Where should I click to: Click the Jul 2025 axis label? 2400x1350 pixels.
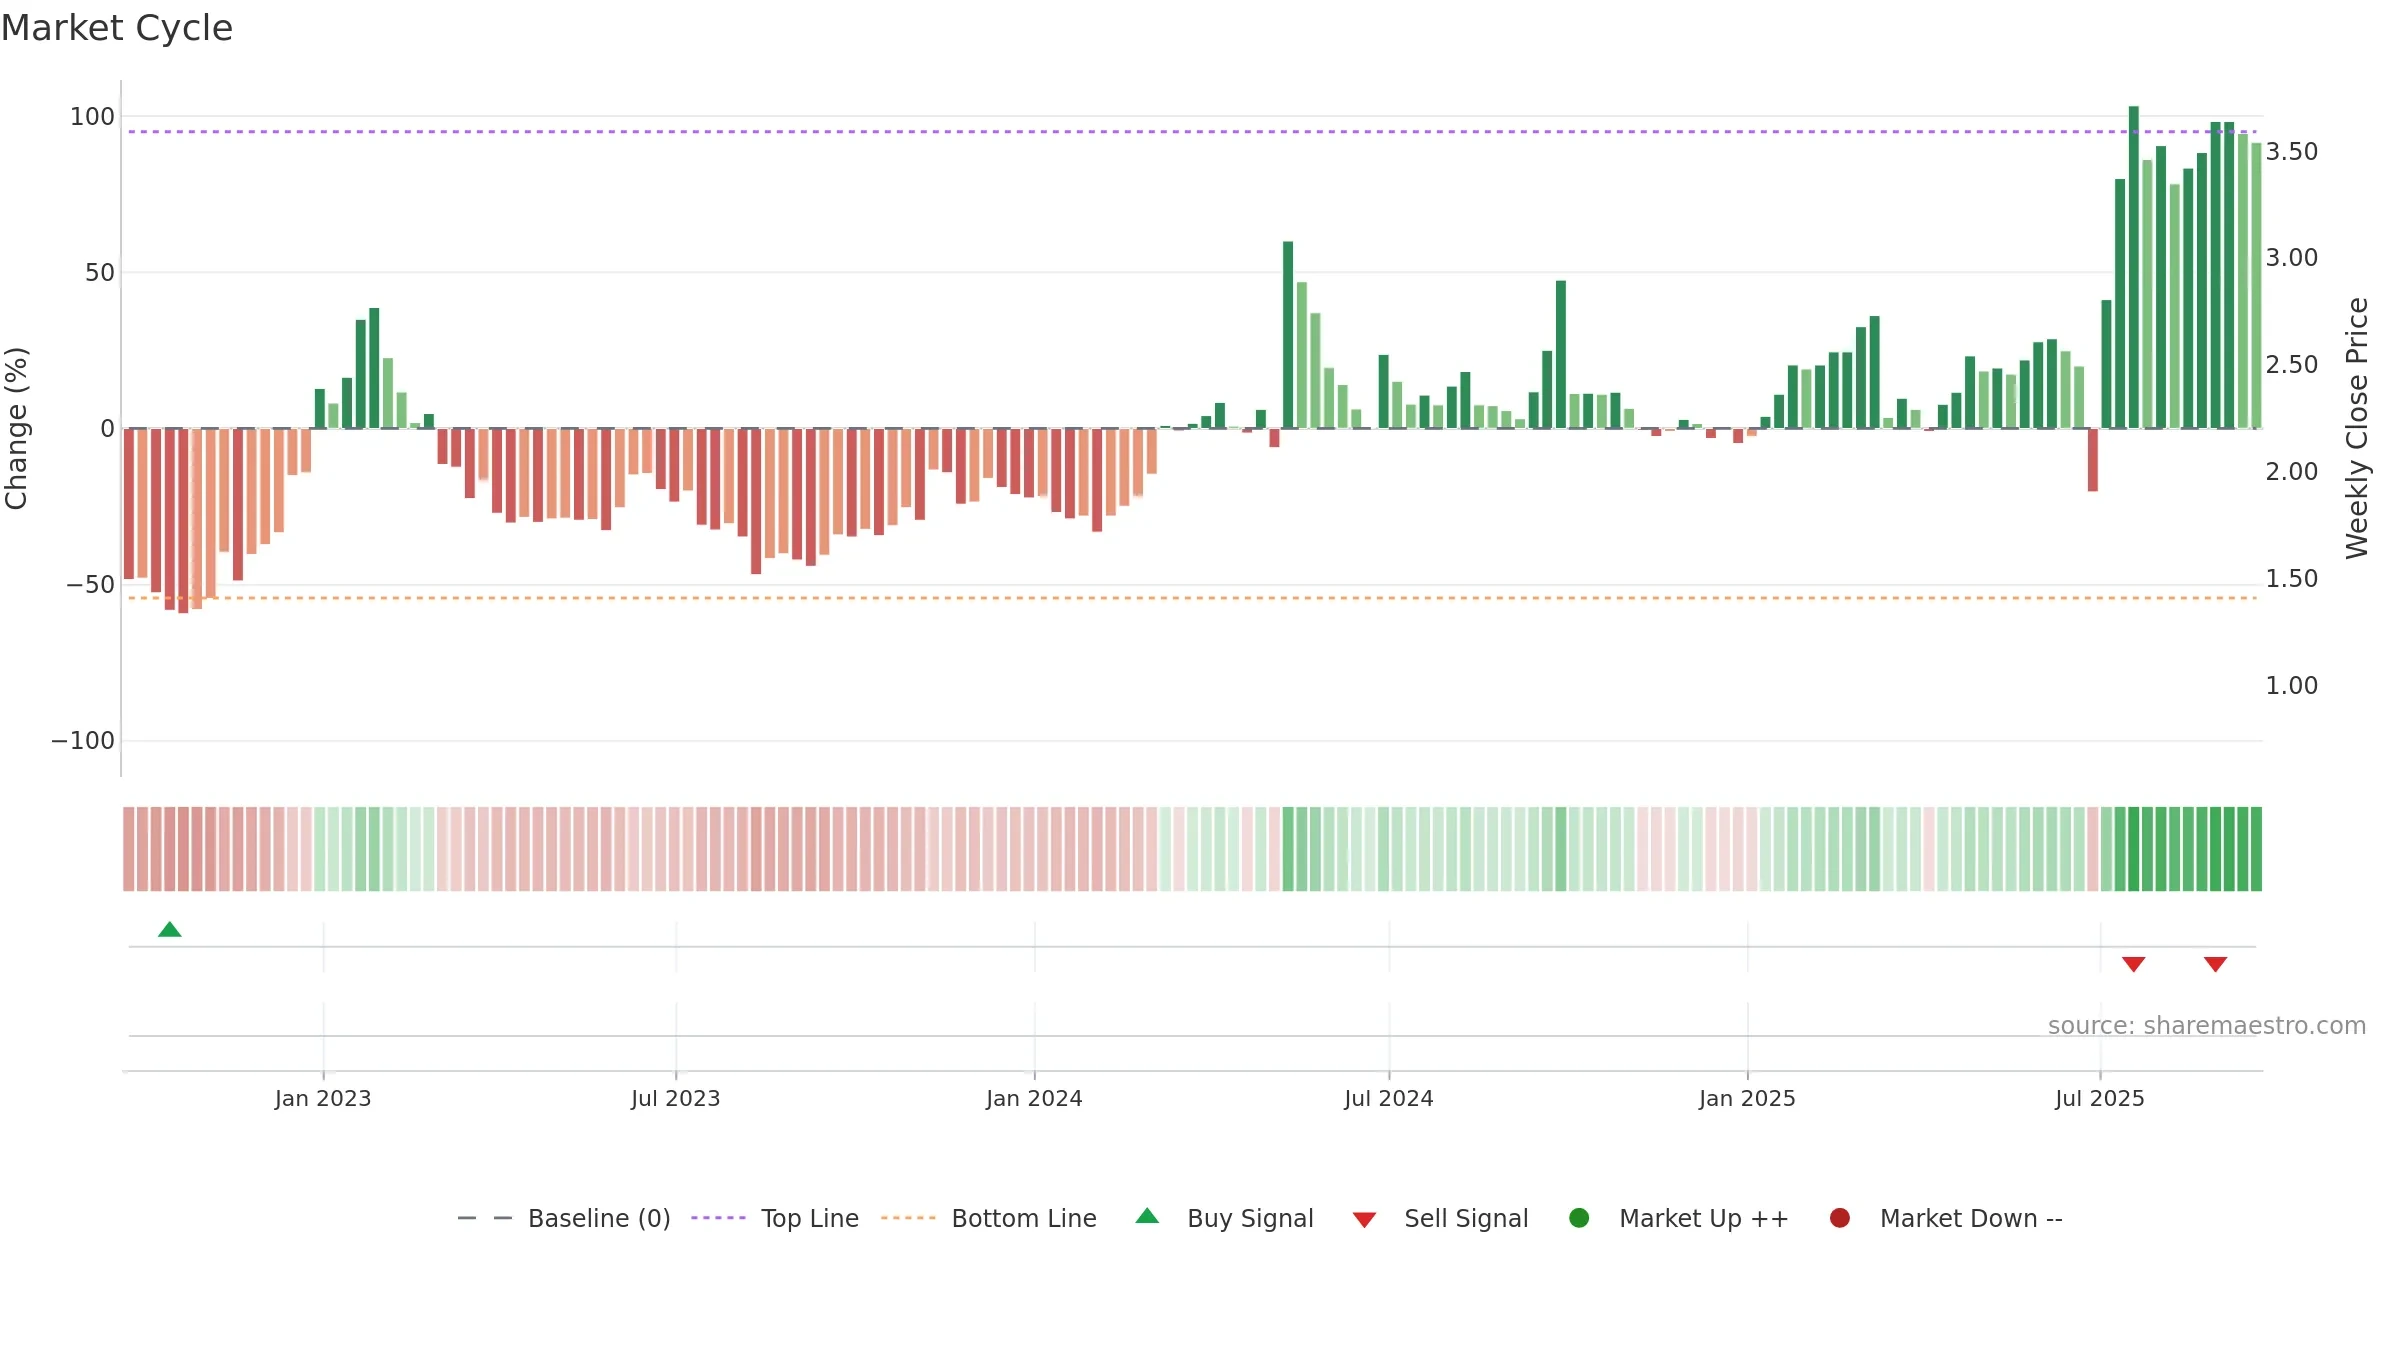tap(2100, 1098)
